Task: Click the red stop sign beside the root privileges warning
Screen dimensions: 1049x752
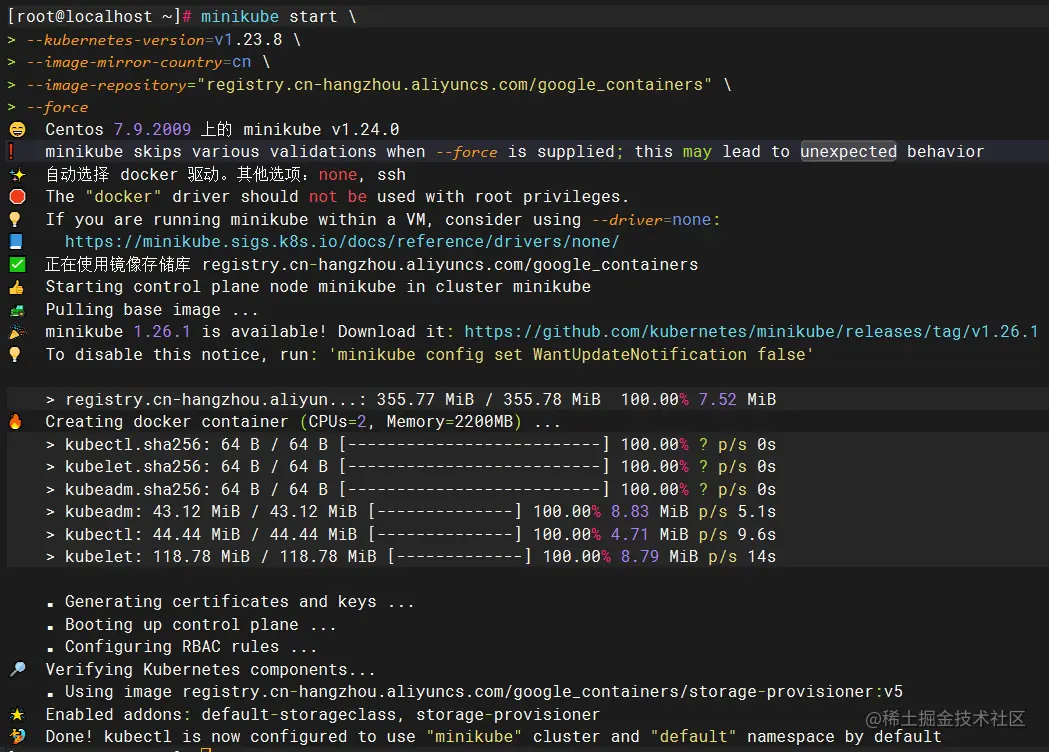Action: click(x=17, y=197)
